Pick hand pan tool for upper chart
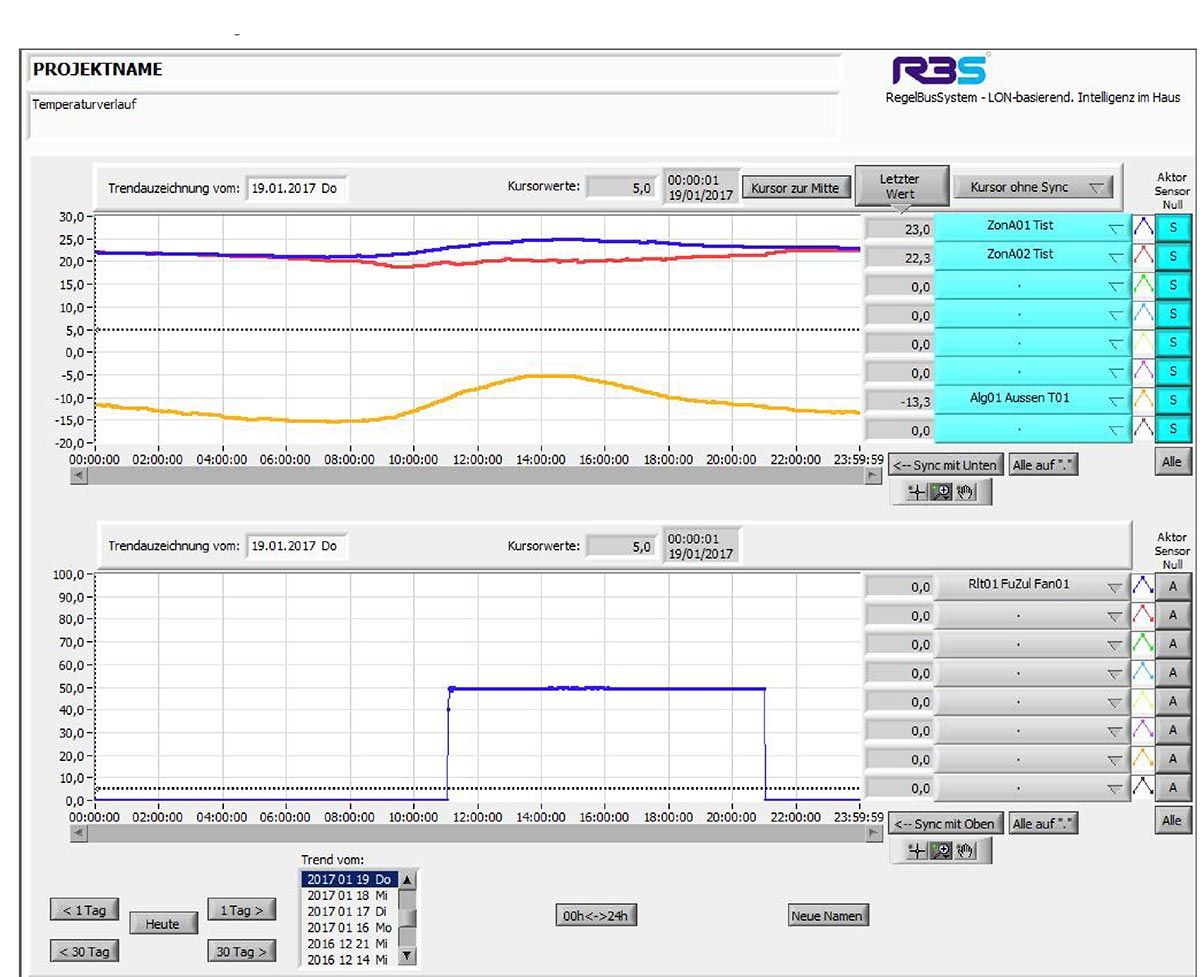Image resolution: width=1200 pixels, height=977 pixels. click(965, 492)
